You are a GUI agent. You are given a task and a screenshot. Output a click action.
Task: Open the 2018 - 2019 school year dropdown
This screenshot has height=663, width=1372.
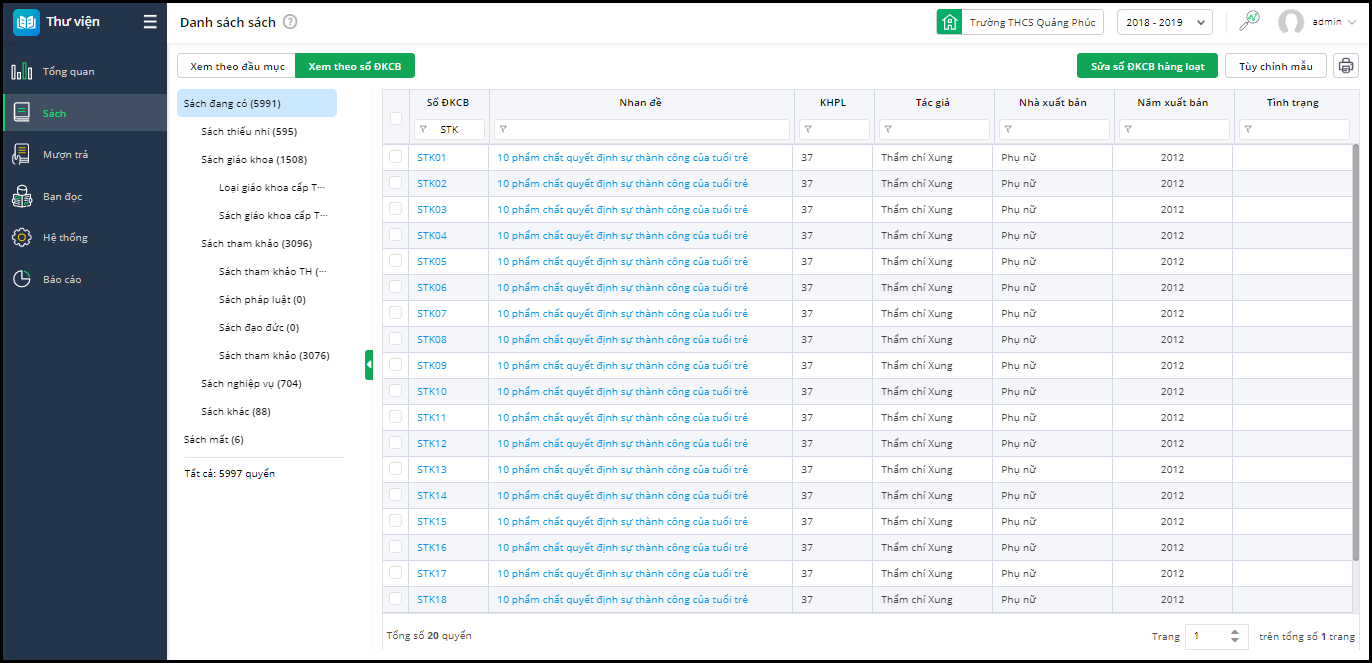1164,22
